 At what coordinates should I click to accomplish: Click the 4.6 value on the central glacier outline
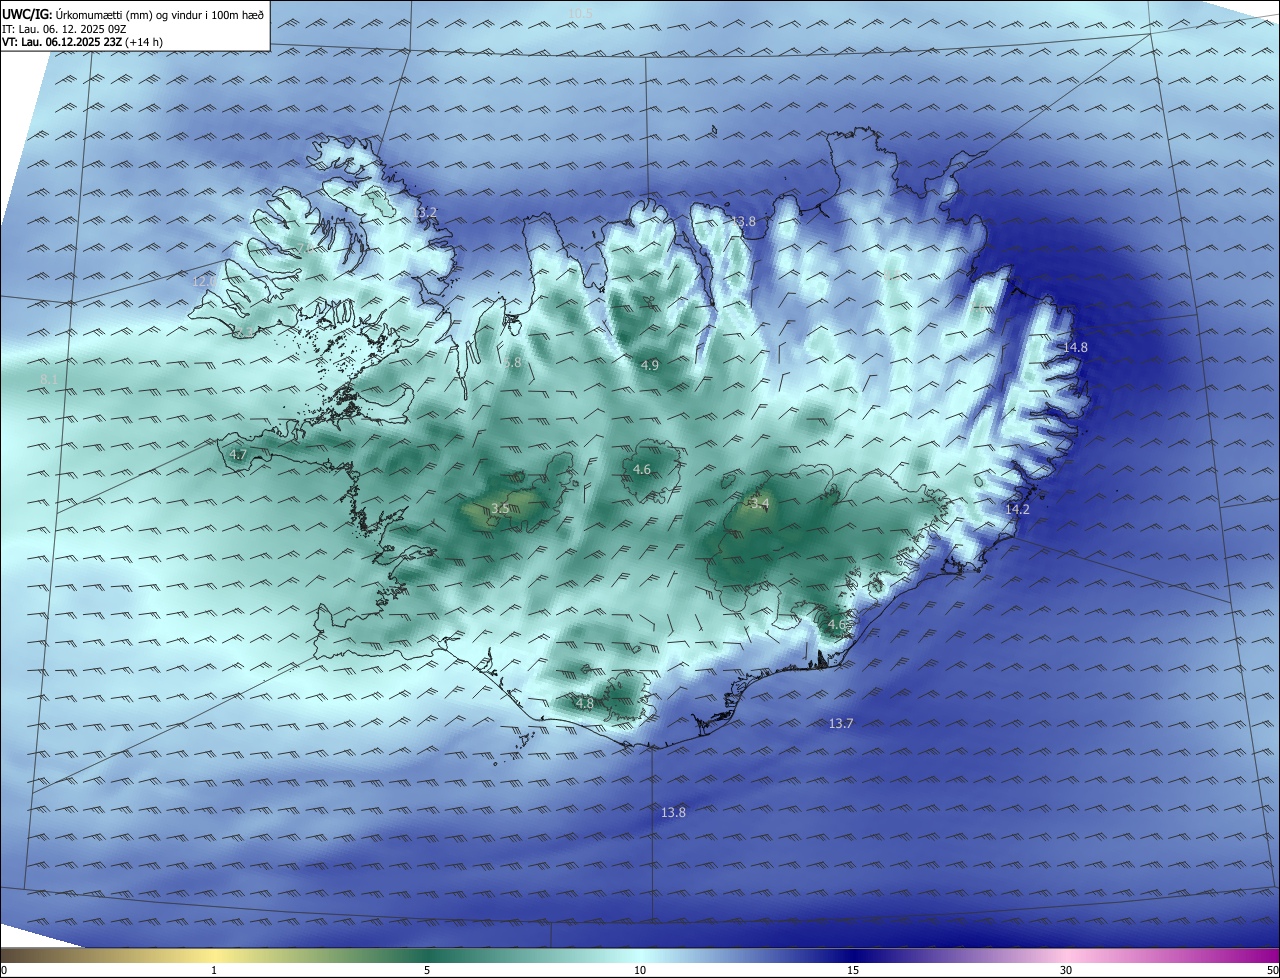pyautogui.click(x=642, y=470)
